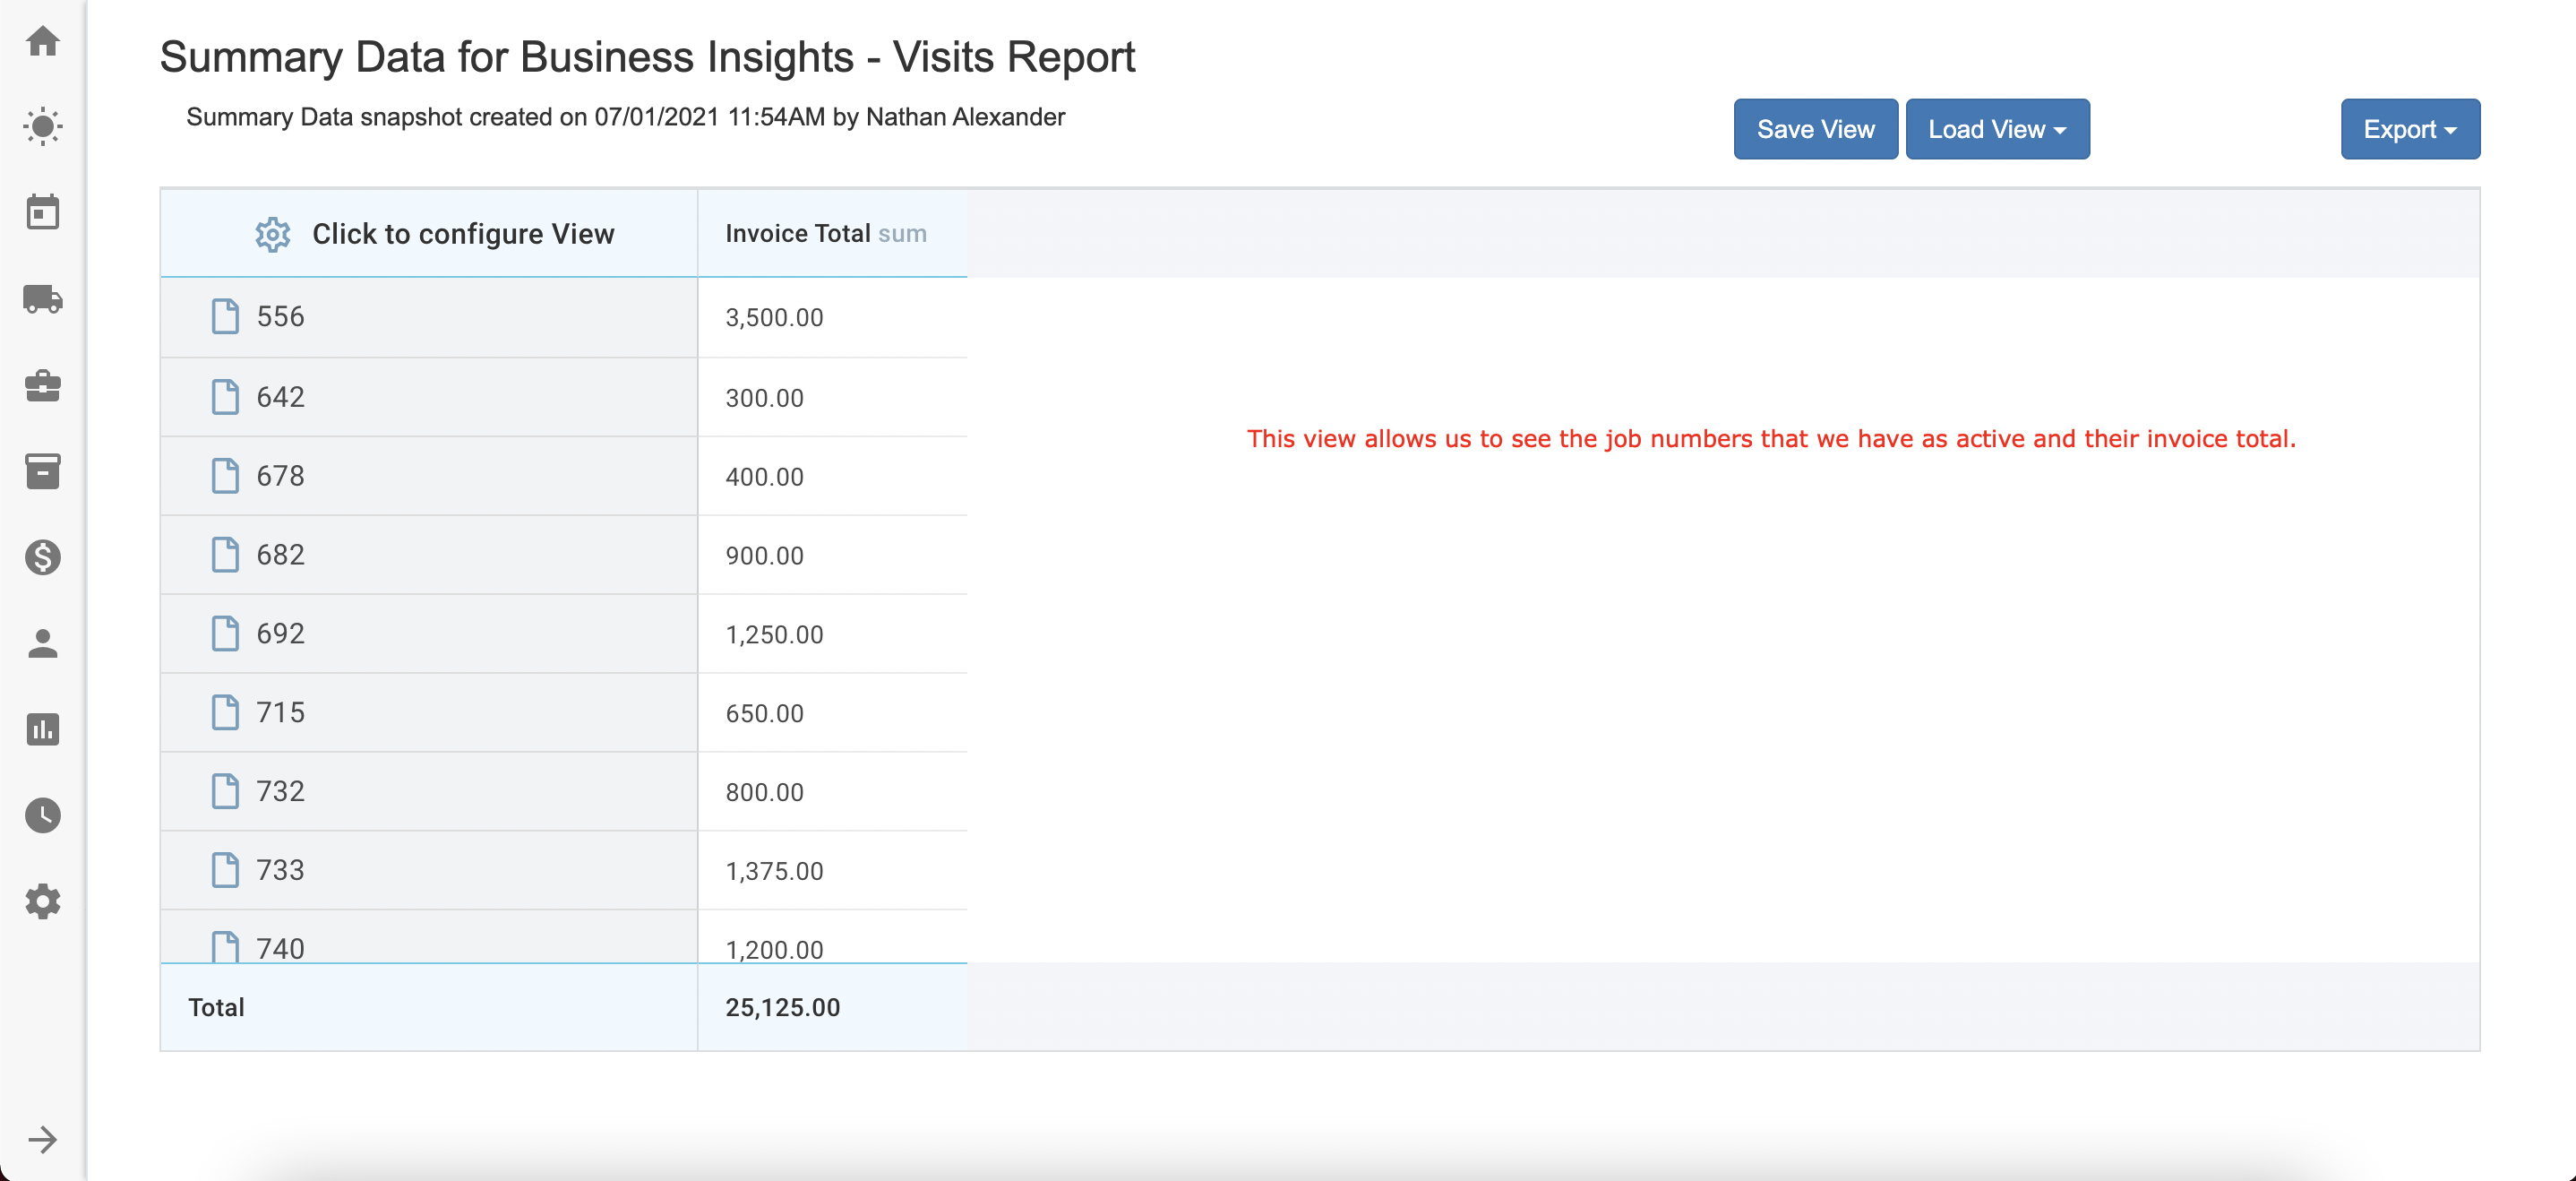Click document icon for job 692

(x=225, y=633)
